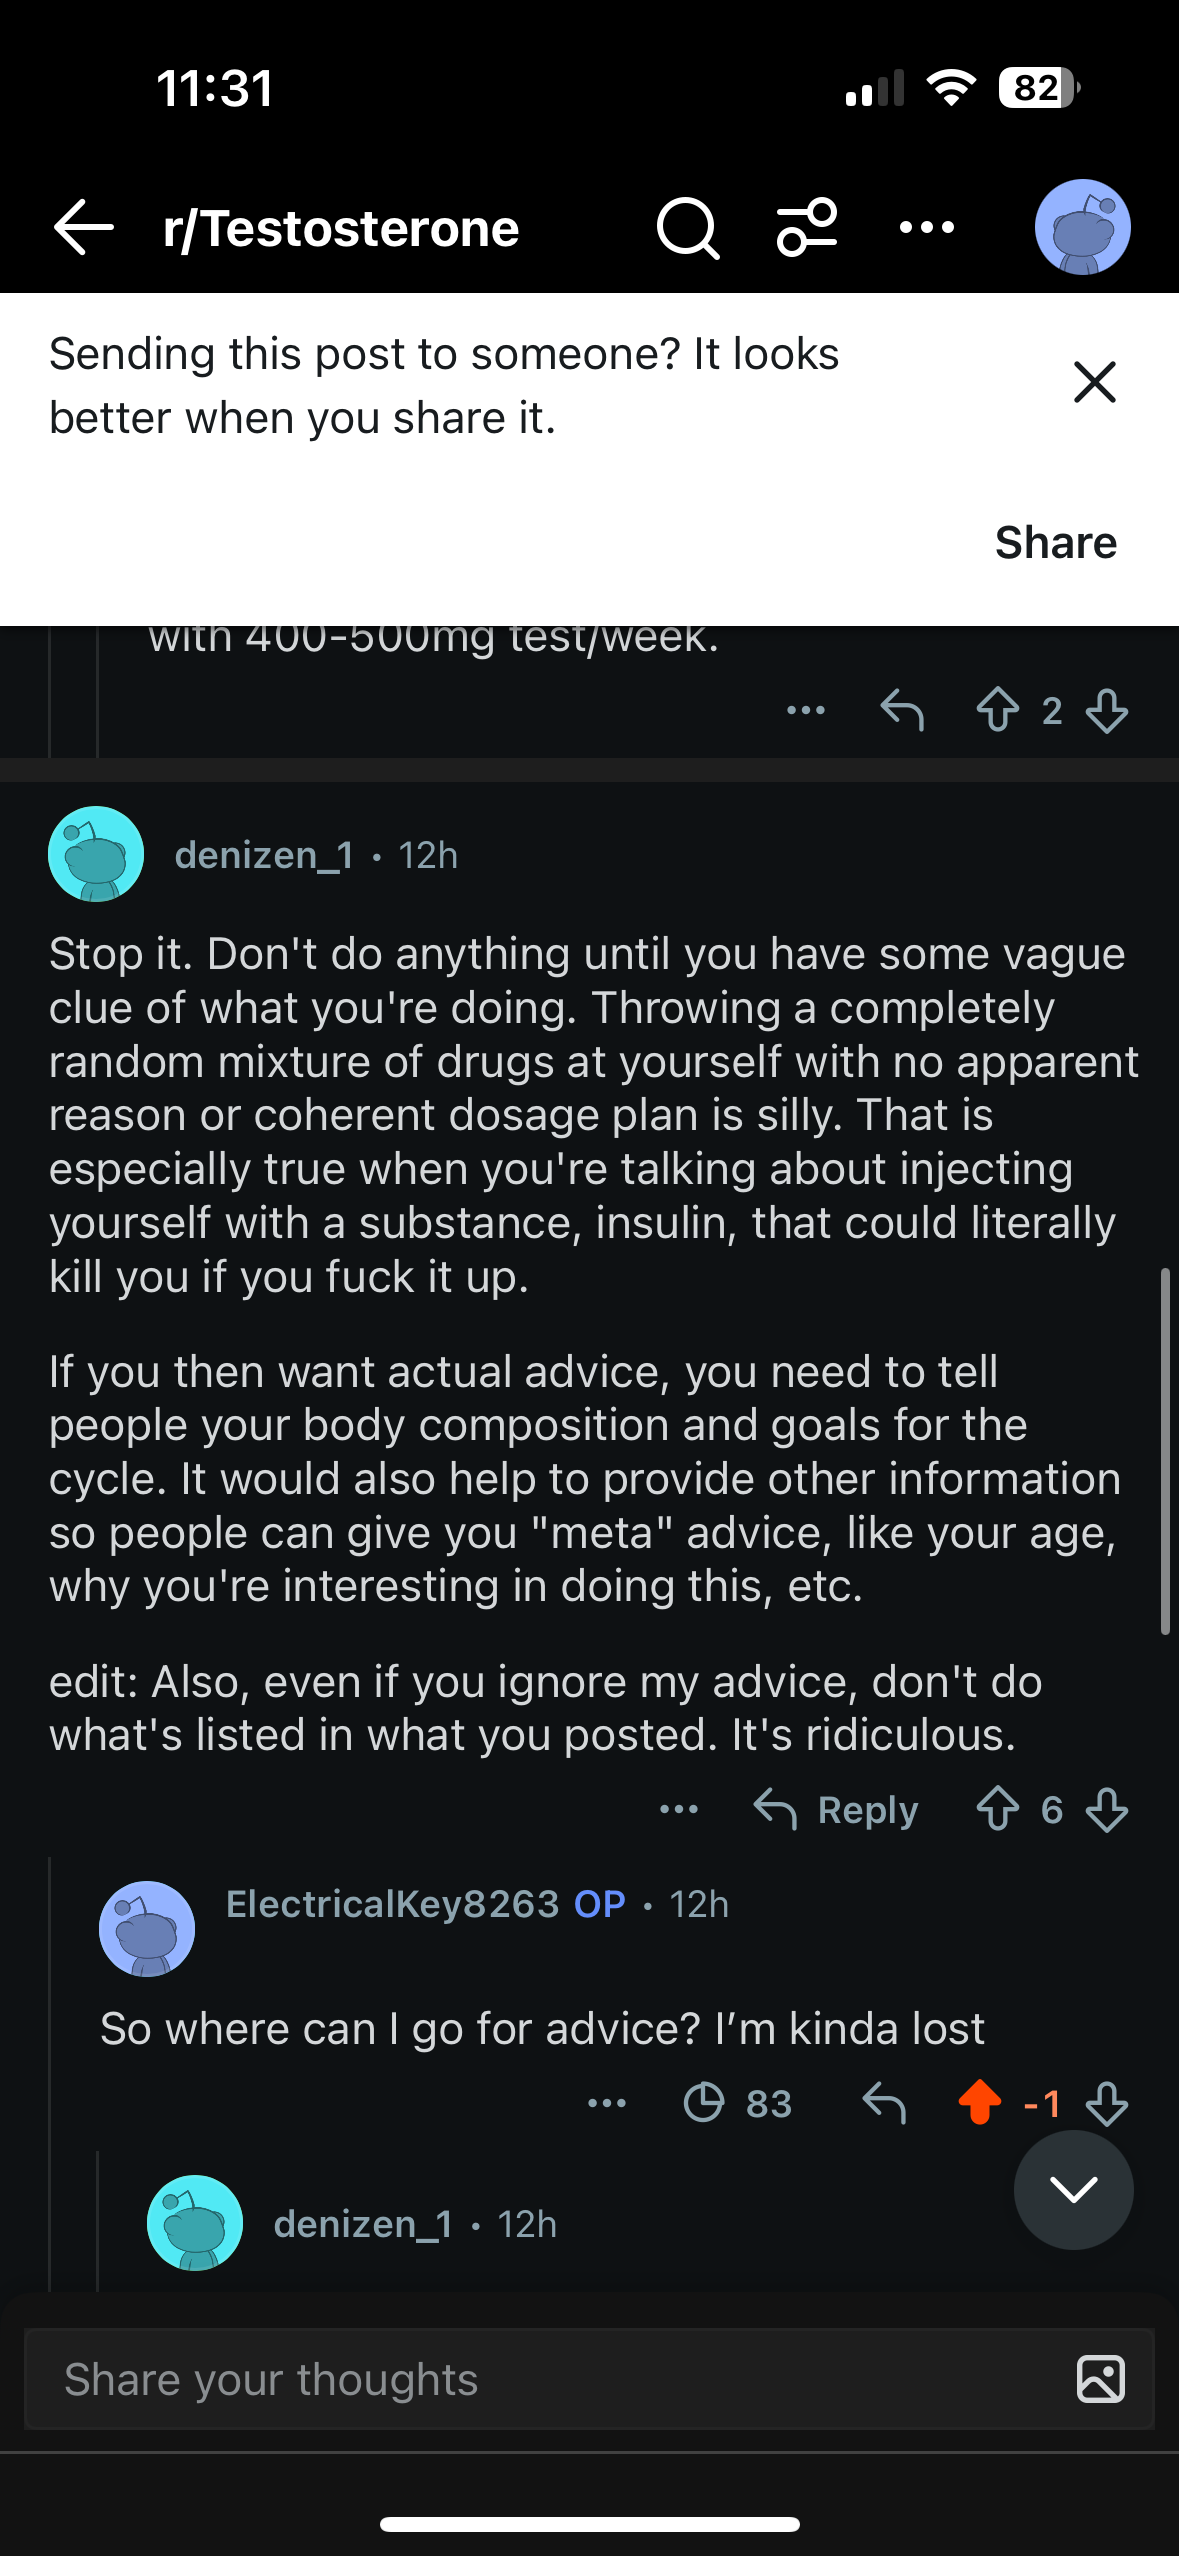Screen dimensions: 1179x2556
Task: Reply to denizen_1's comment
Action: tap(837, 1810)
